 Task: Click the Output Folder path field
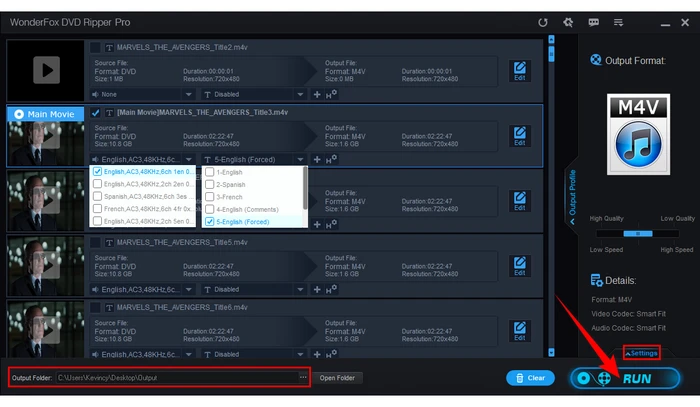(177, 378)
